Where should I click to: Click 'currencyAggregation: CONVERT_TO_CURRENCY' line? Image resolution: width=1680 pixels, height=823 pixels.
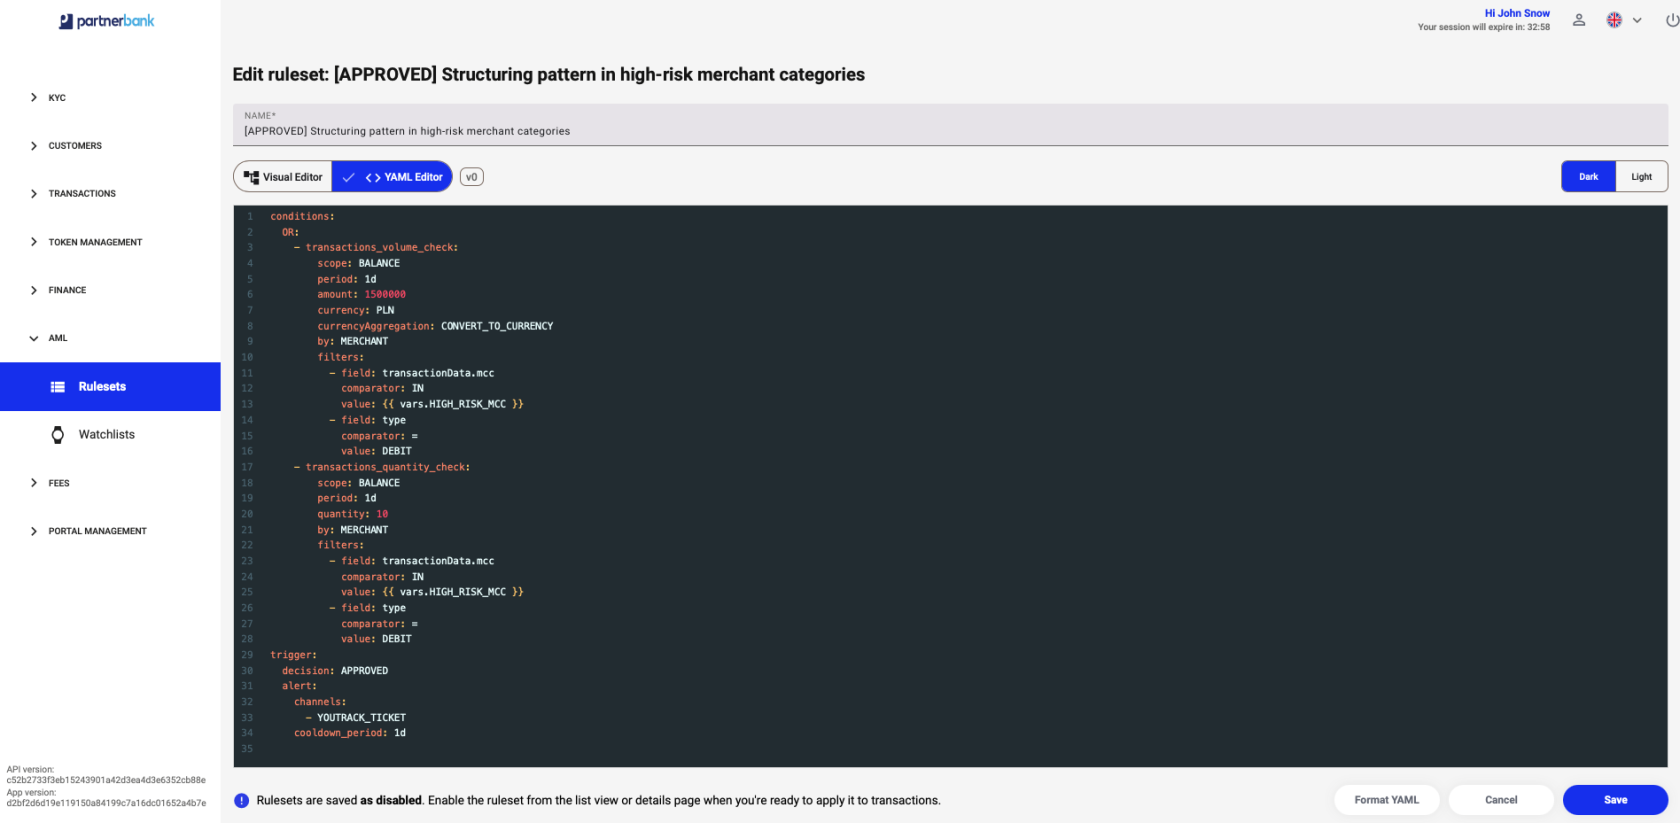click(435, 326)
